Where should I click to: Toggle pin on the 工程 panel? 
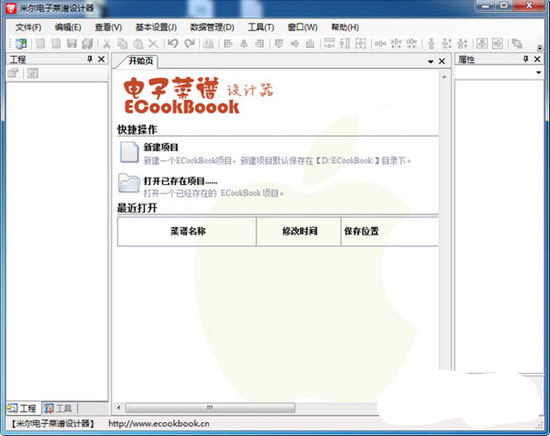90,59
